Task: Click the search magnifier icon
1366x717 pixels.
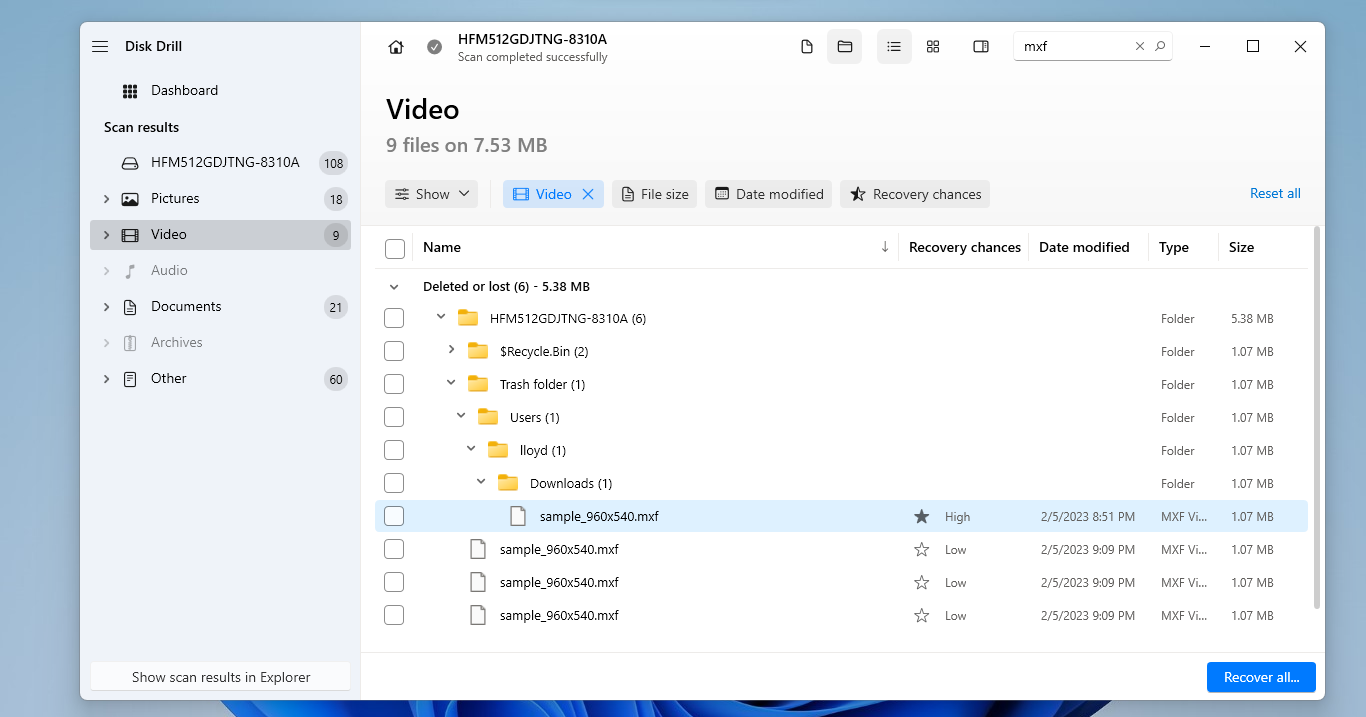Action: 1160,46
